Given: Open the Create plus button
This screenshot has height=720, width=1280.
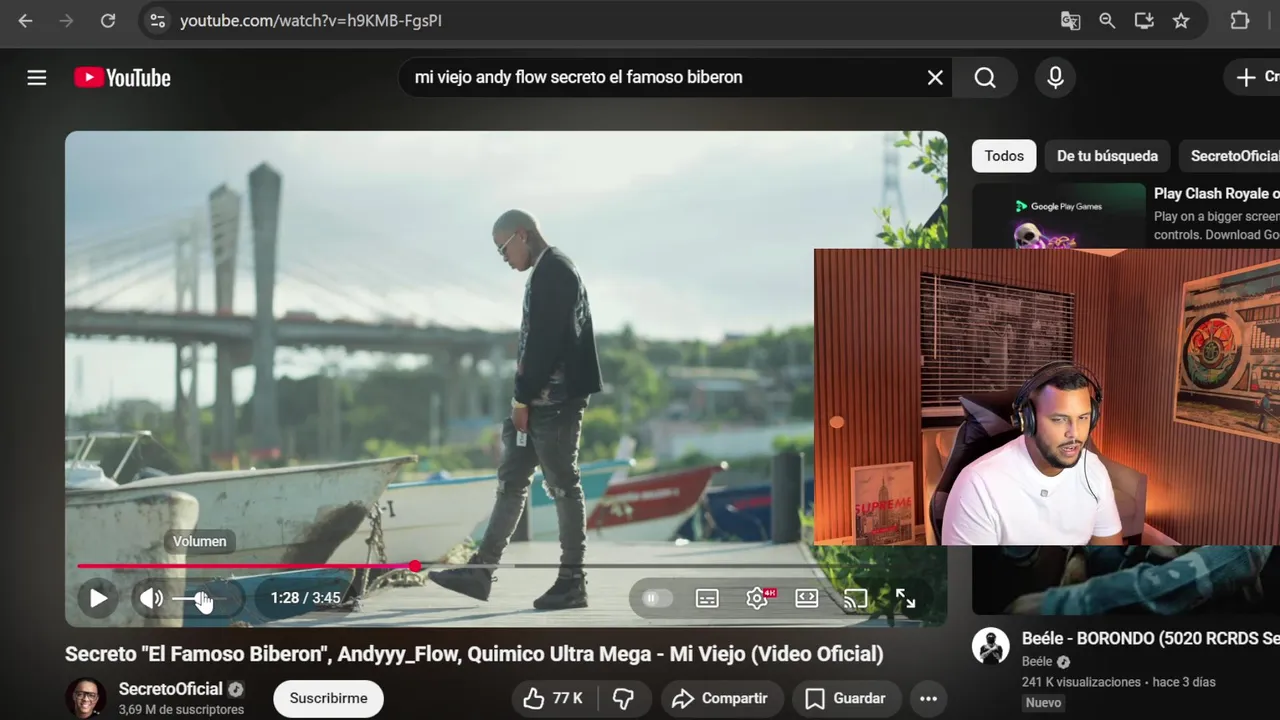Looking at the screenshot, I should (1254, 77).
